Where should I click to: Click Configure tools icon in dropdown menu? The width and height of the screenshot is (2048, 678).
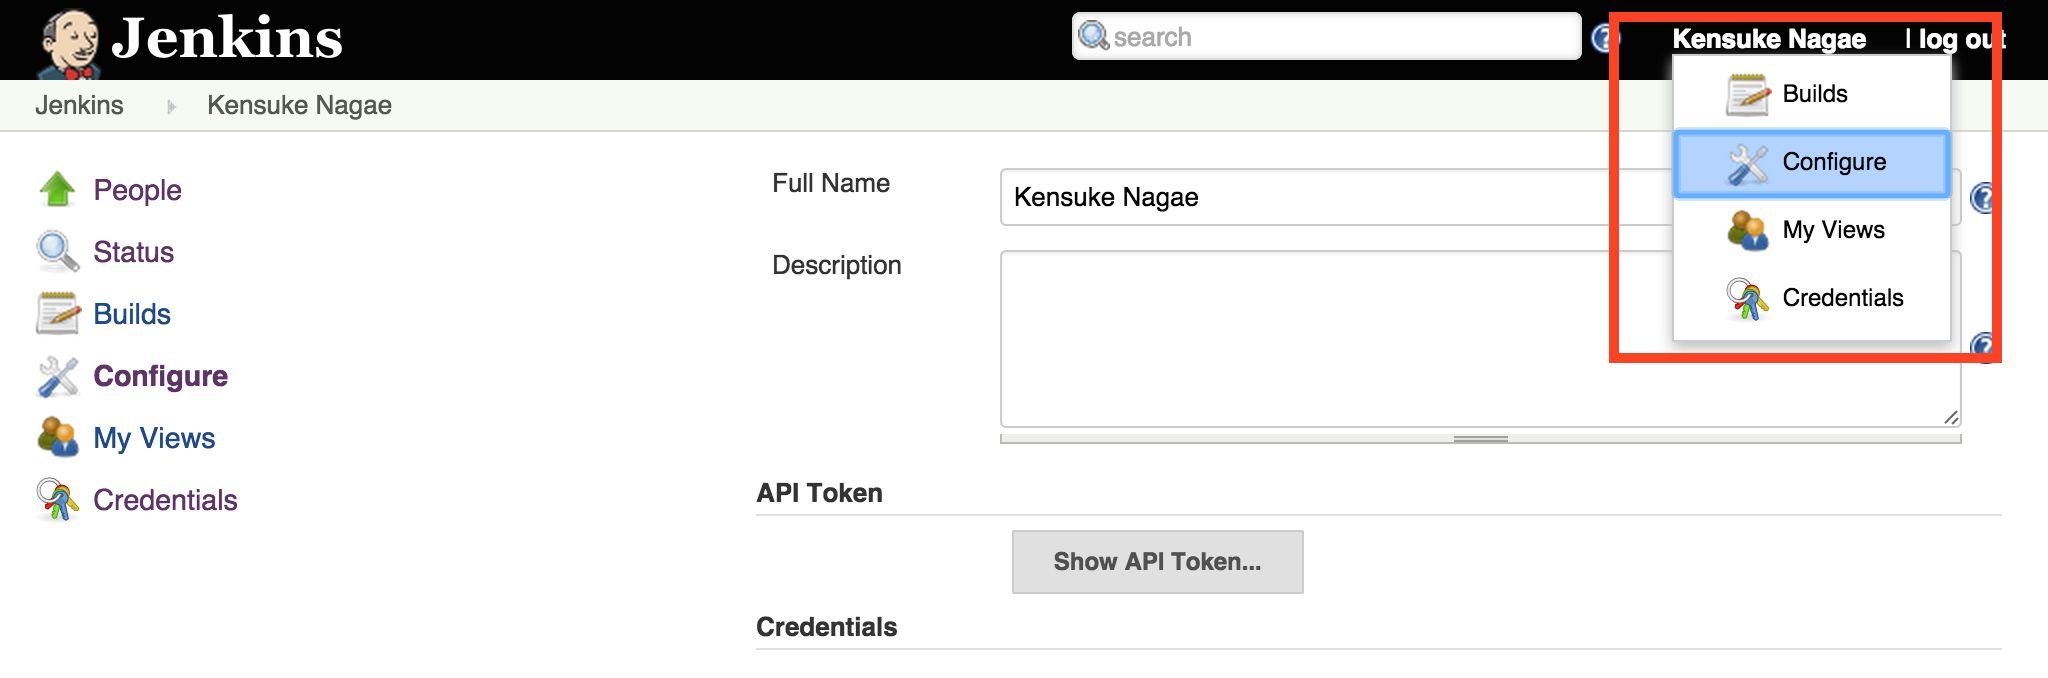(1747, 164)
